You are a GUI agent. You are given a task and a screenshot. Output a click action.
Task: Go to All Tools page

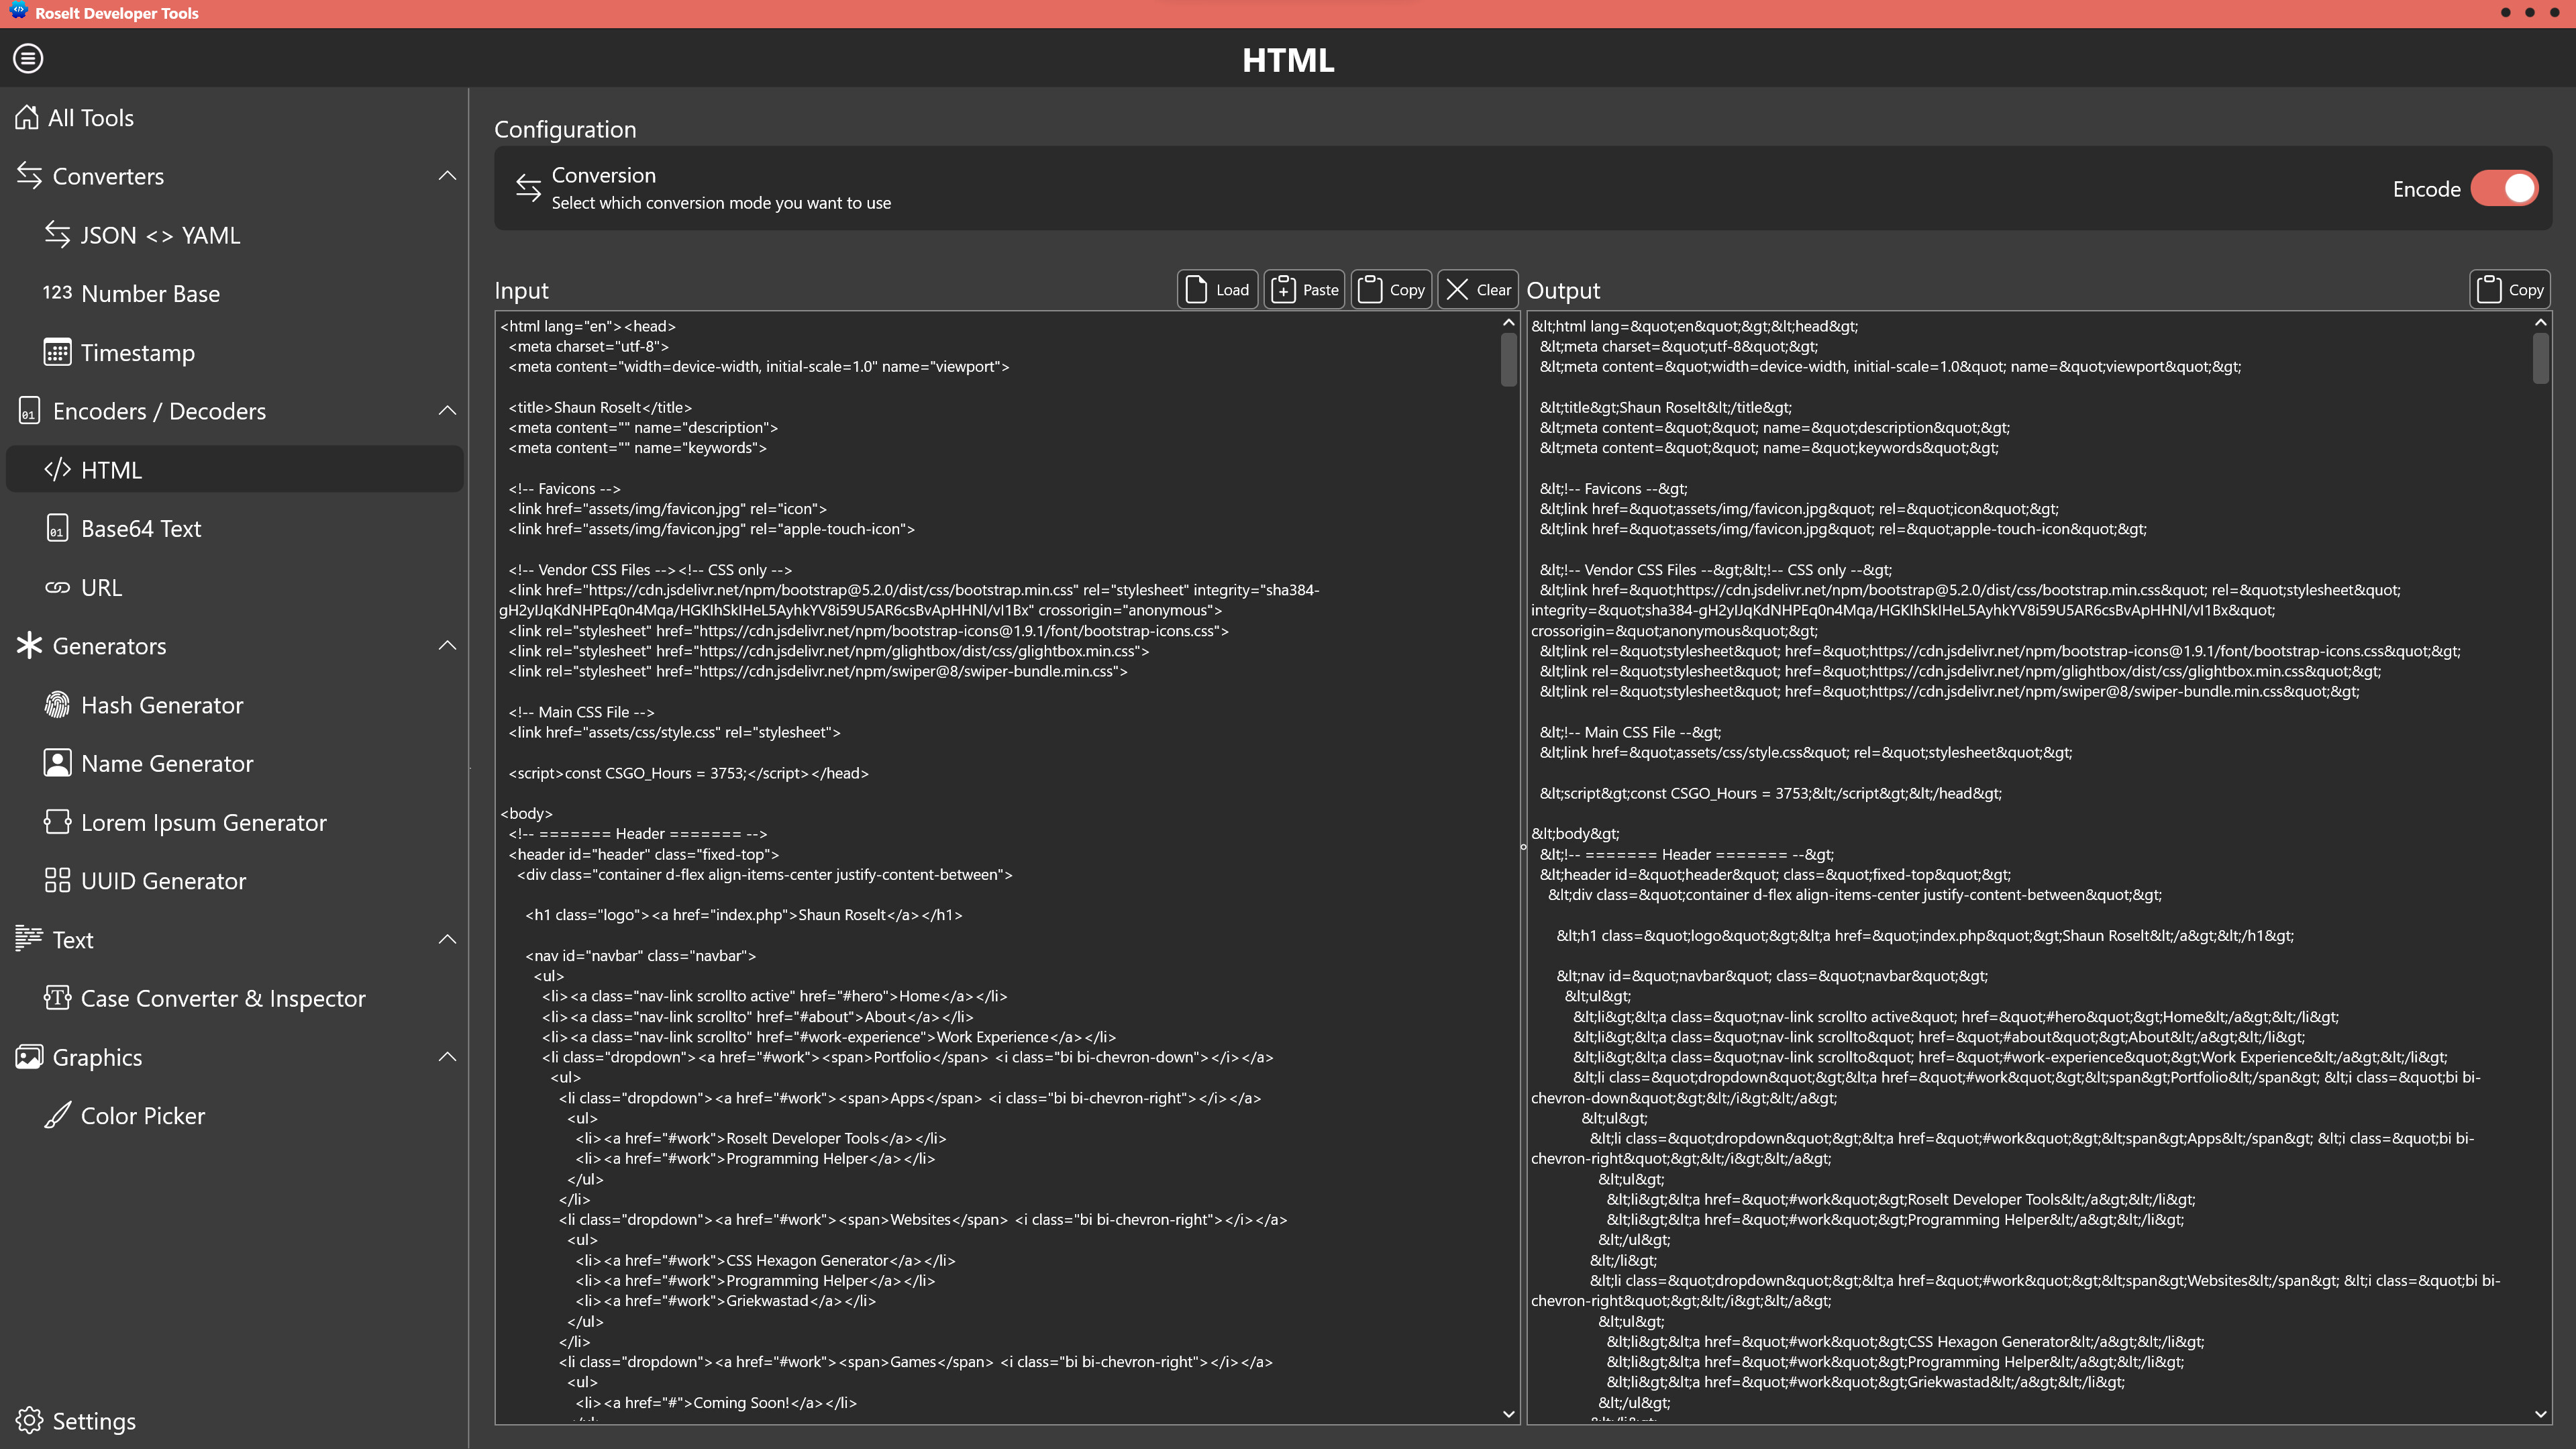click(91, 117)
